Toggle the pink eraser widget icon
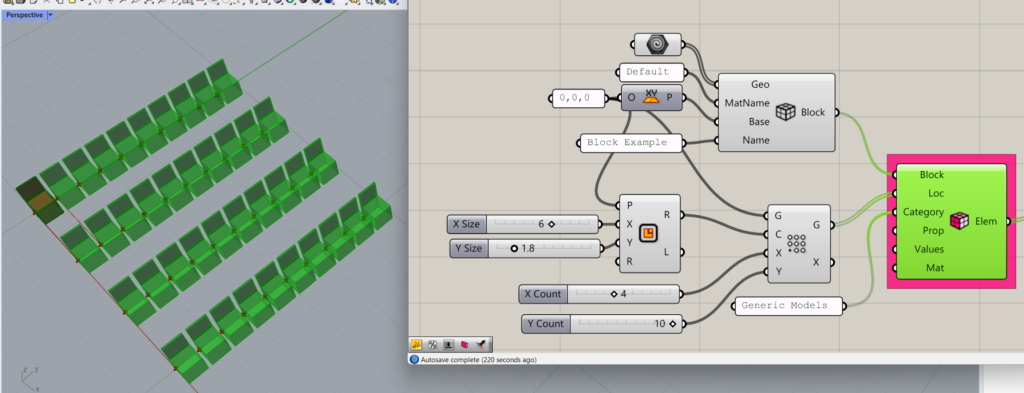This screenshot has width=1024, height=393. coord(465,345)
